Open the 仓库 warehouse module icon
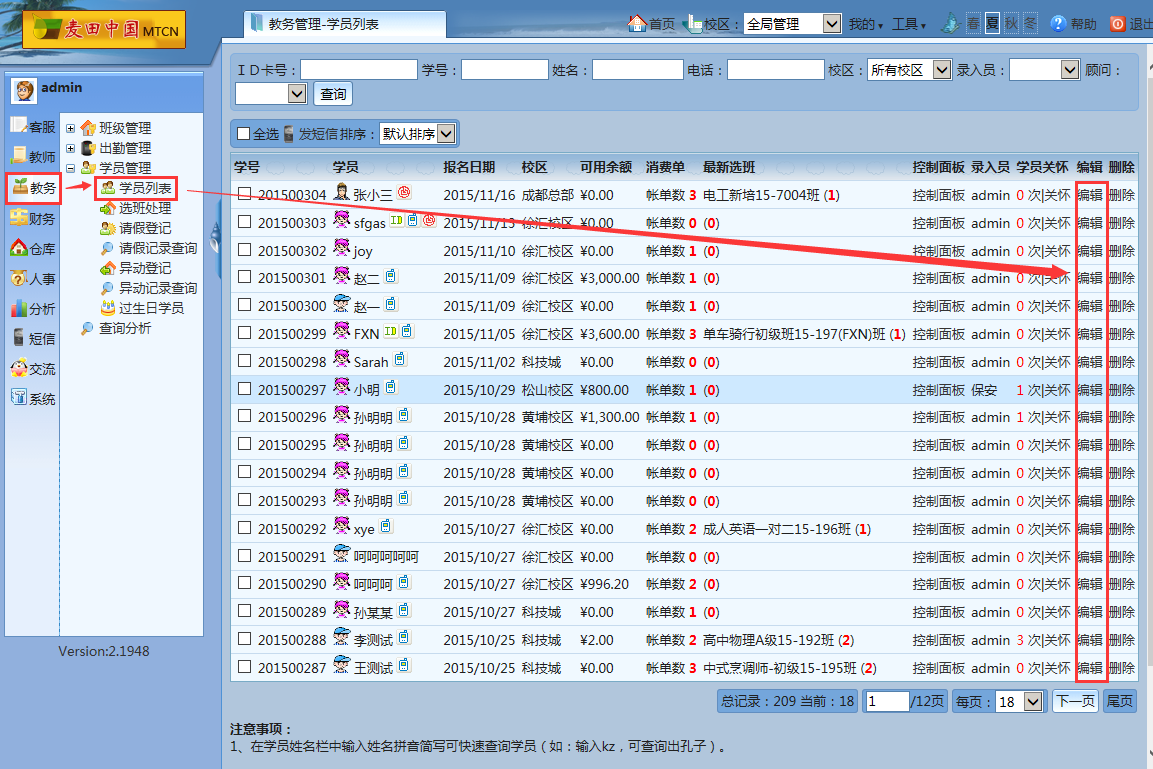Screen dimensions: 1153x769 tap(19, 248)
